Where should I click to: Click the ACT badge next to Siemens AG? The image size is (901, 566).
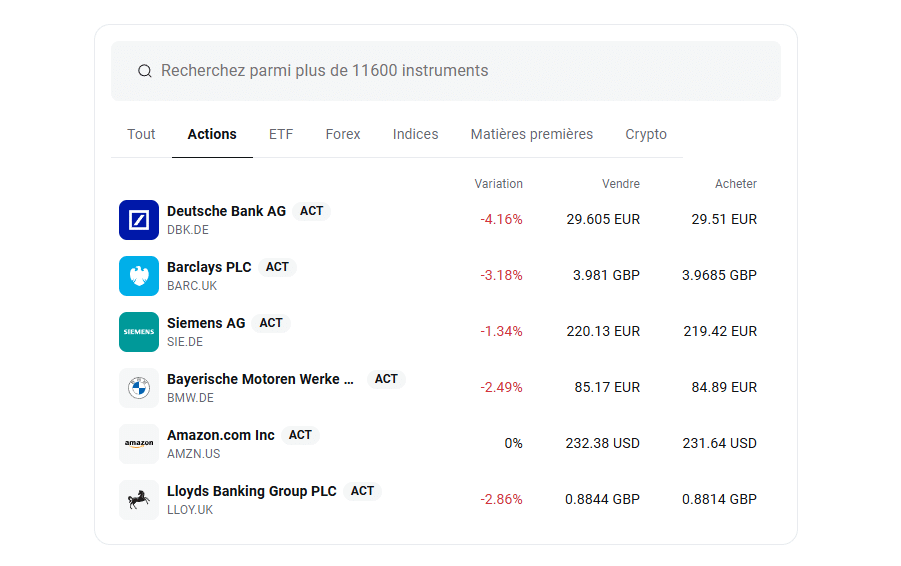pos(271,323)
